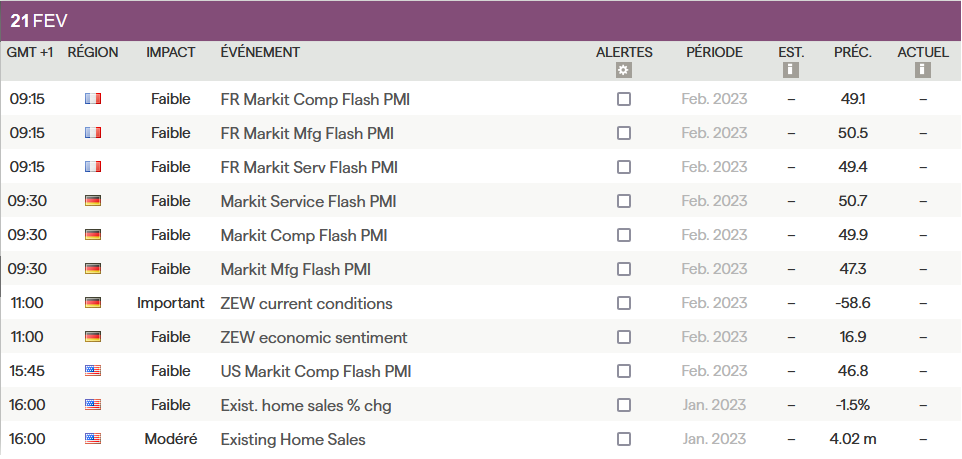The image size is (962, 459).
Task: Open the ZEW economic sentiment event
Action: 313,337
